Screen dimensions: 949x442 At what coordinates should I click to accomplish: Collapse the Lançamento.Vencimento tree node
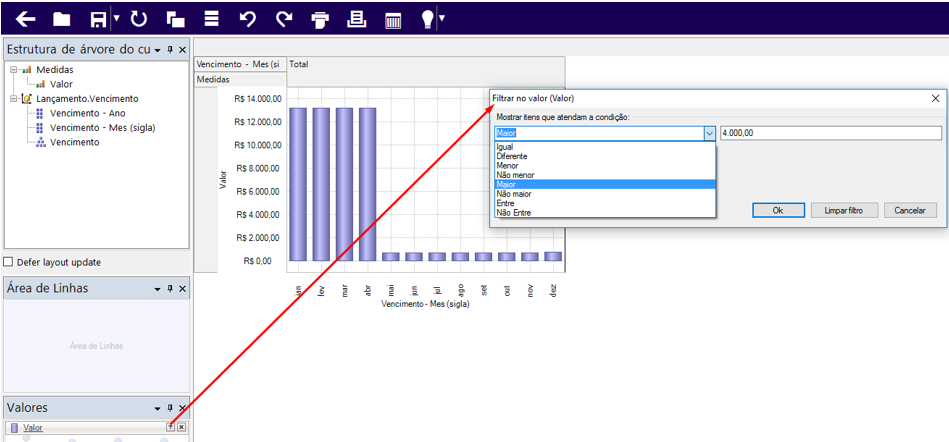pos(13,98)
